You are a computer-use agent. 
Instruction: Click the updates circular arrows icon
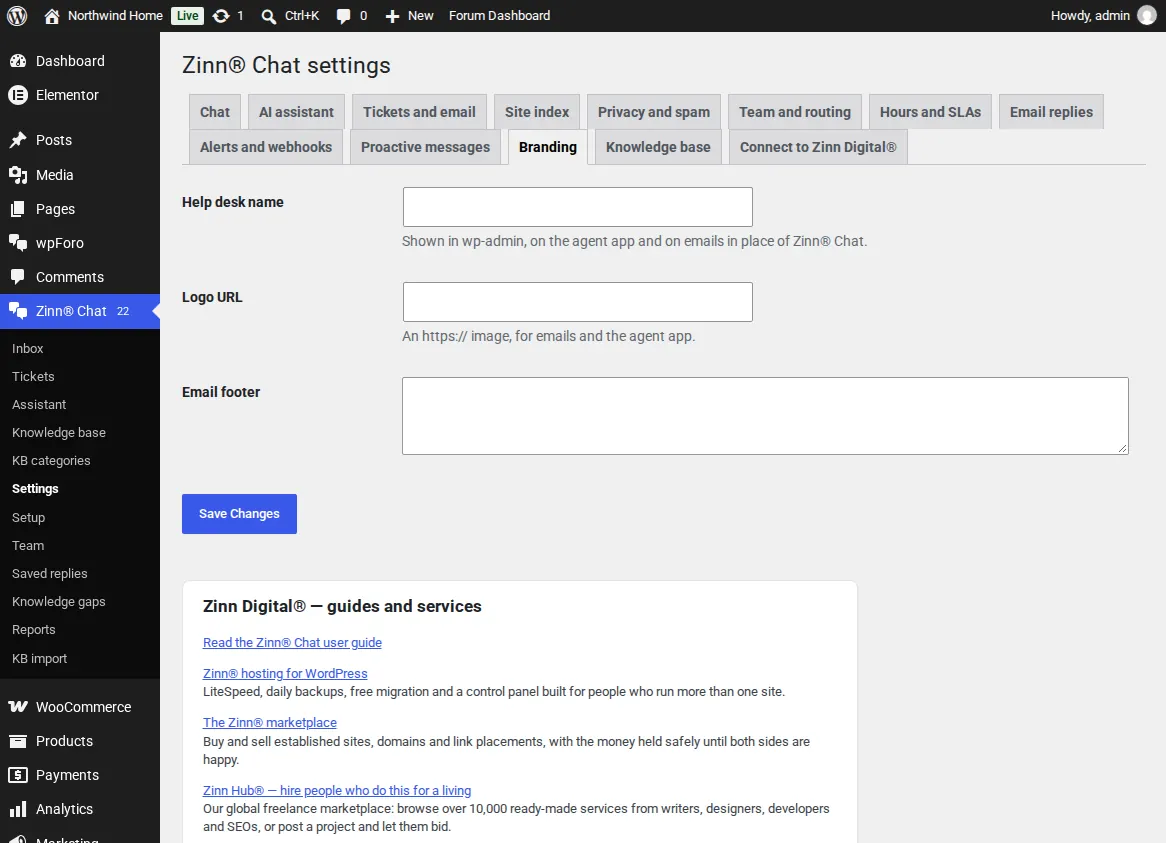coord(221,16)
